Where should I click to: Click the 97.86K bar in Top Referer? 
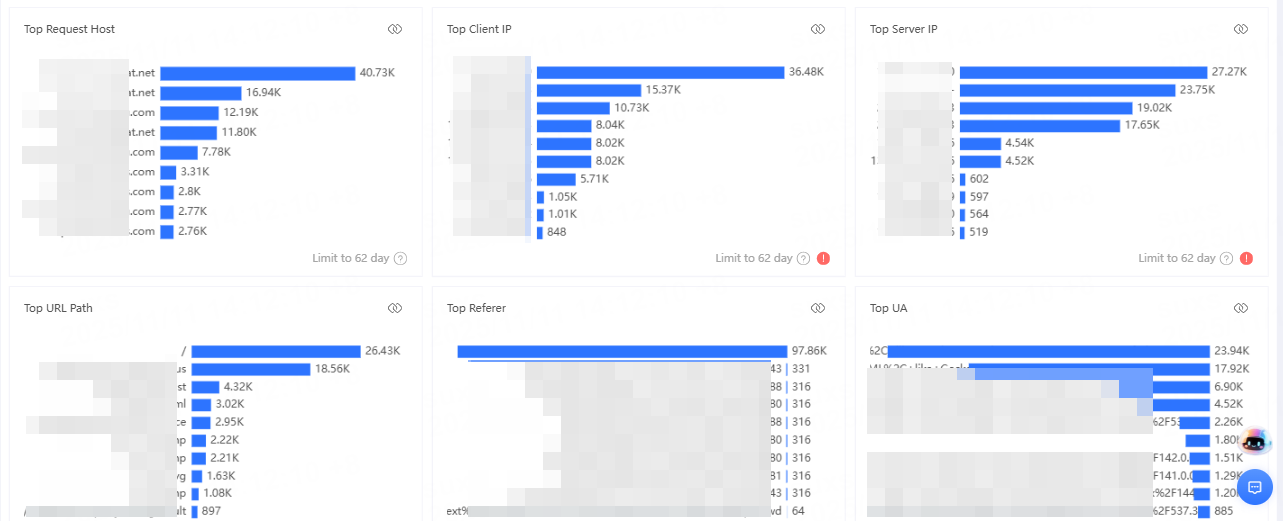click(622, 351)
